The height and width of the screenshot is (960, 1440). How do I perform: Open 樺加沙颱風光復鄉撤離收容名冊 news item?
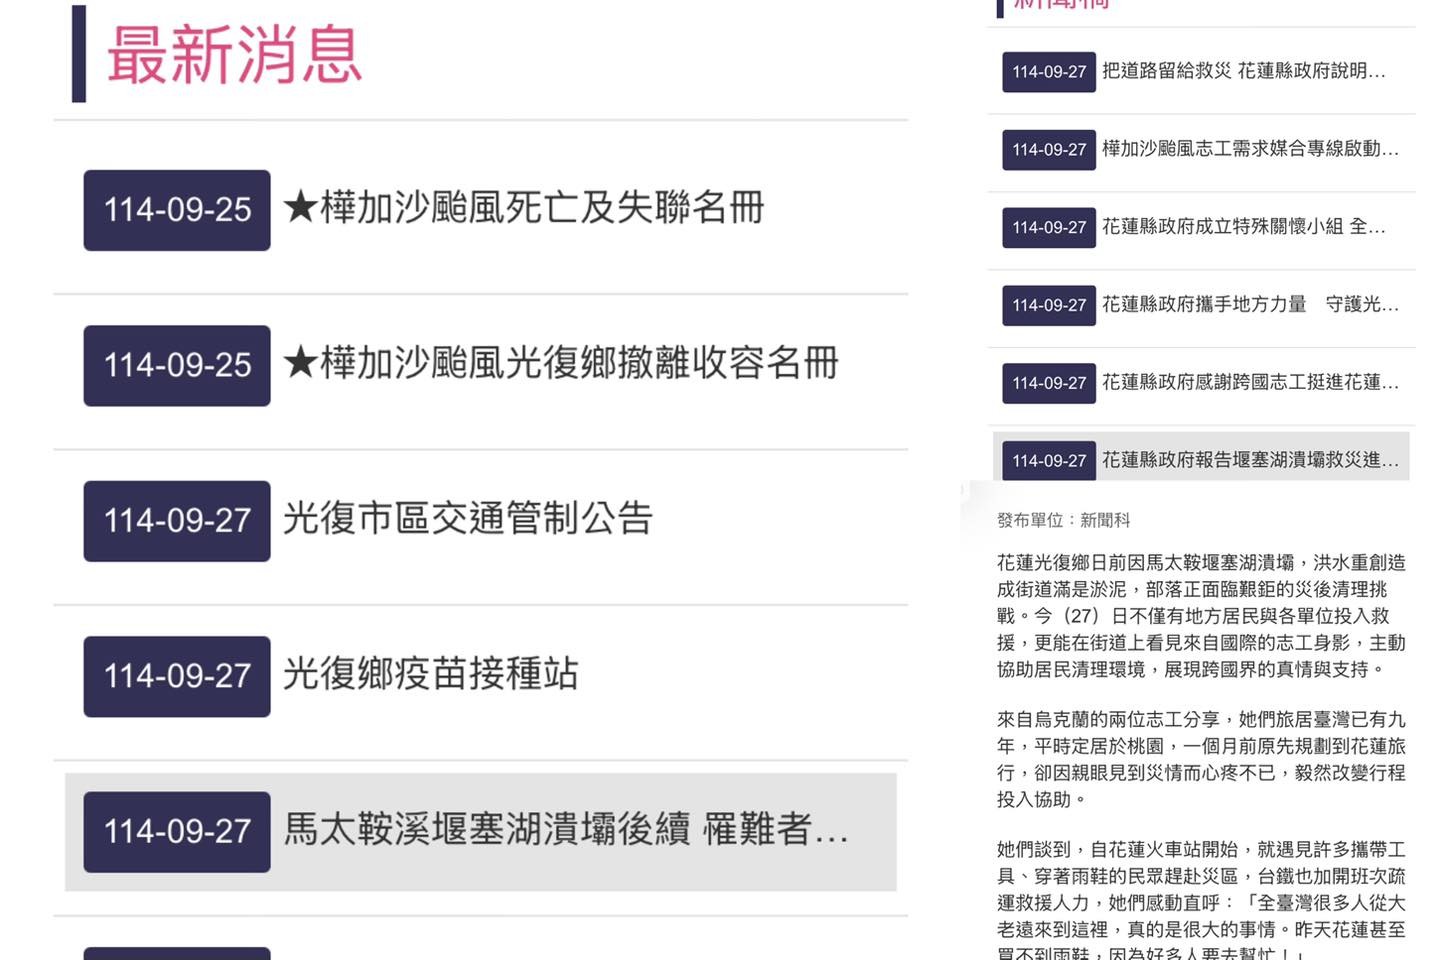pos(560,364)
